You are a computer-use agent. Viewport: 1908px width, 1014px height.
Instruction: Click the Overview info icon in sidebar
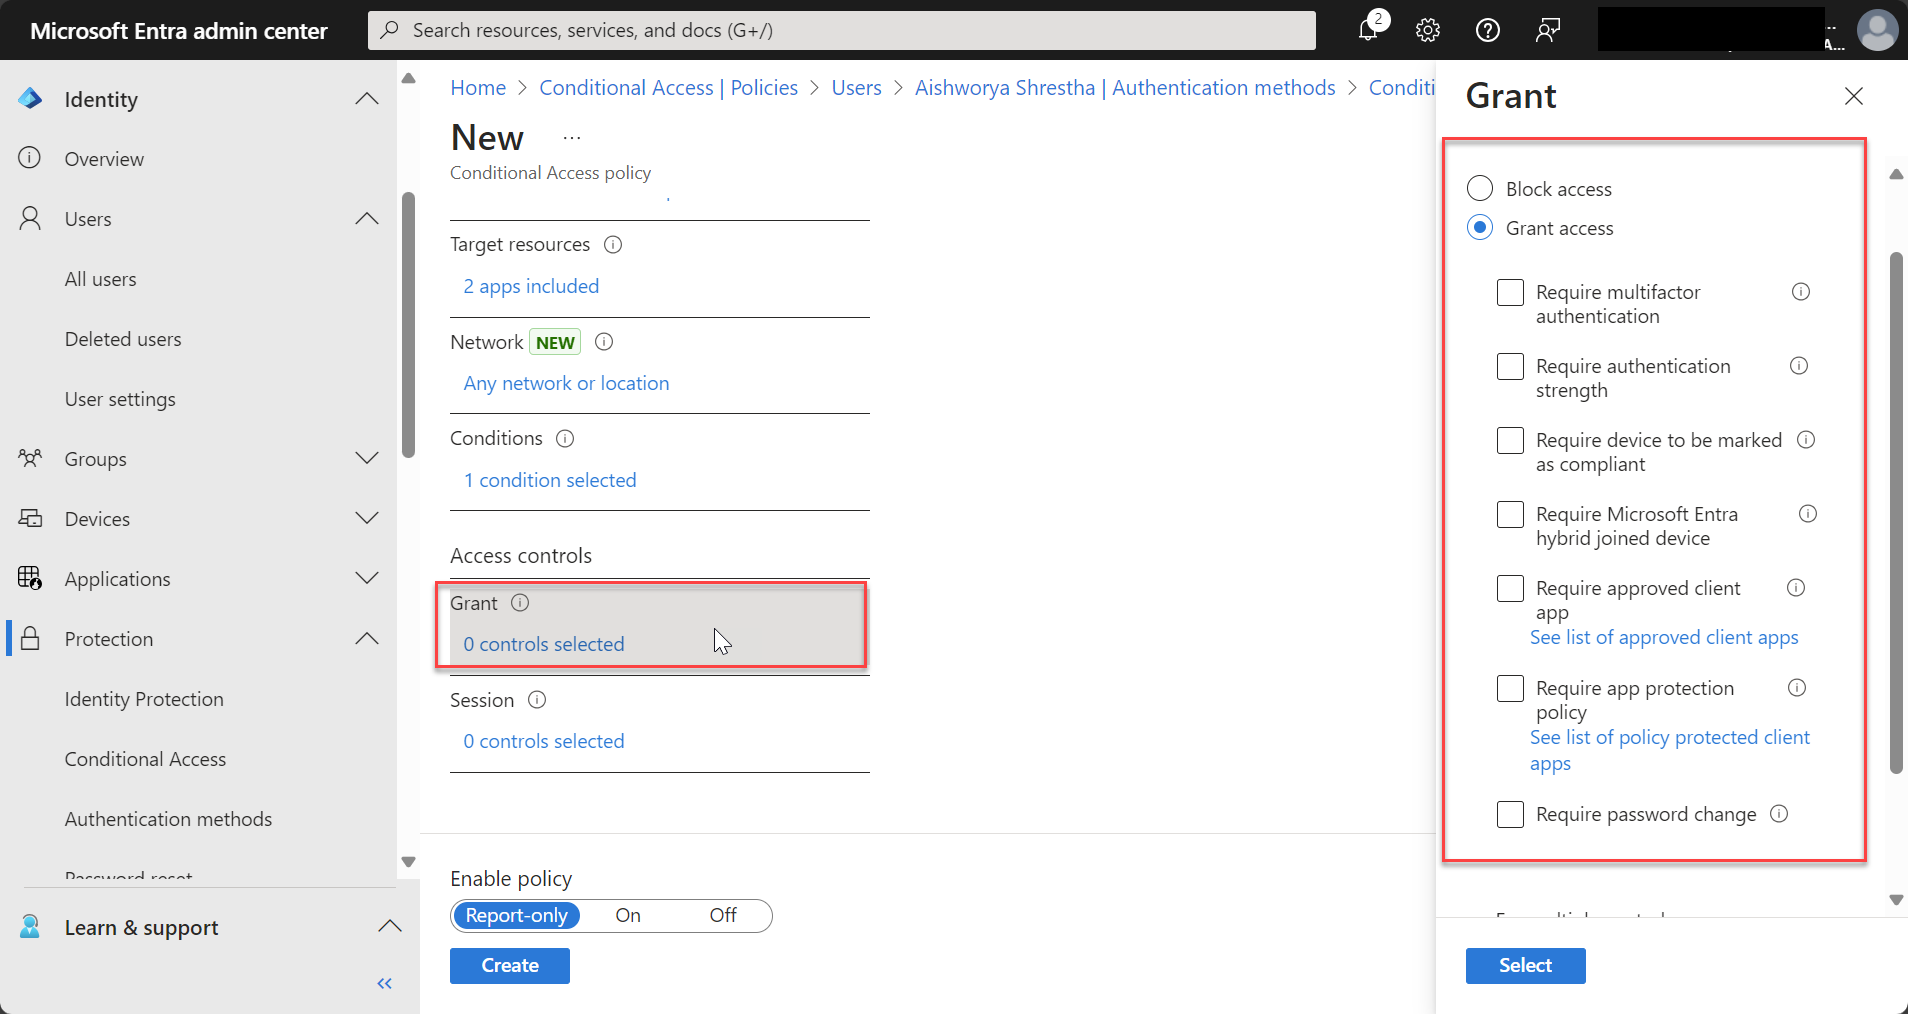pyautogui.click(x=30, y=158)
